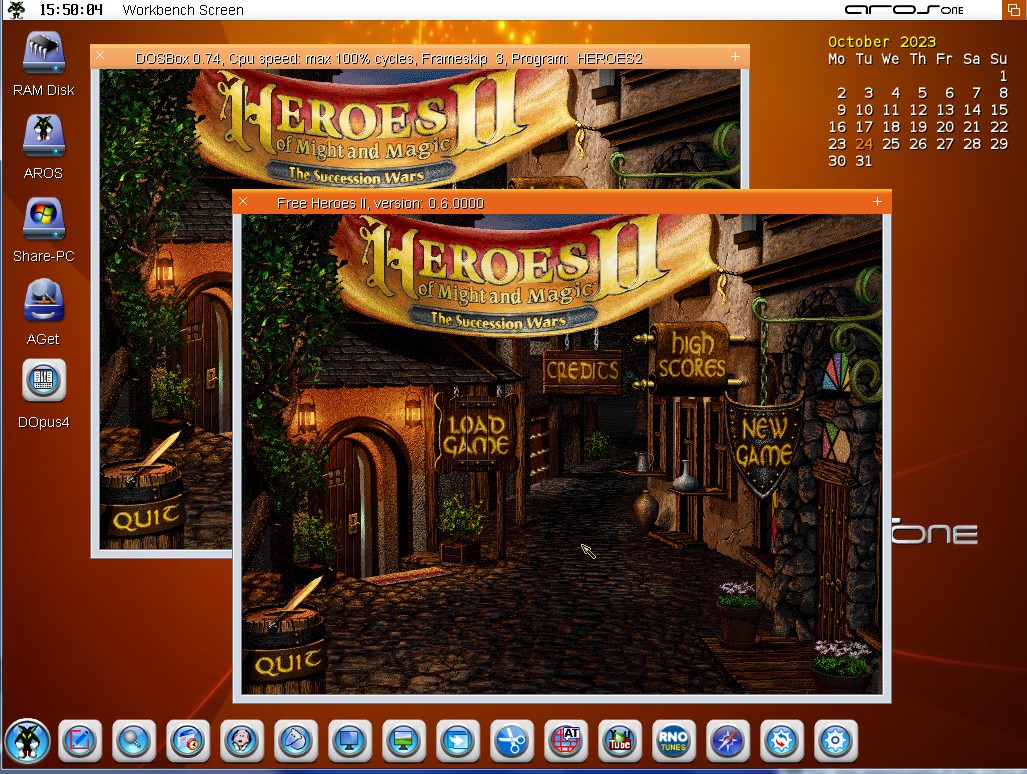1027x774 pixels.
Task: Click the Free Heroes II title bar
Action: coord(560,203)
